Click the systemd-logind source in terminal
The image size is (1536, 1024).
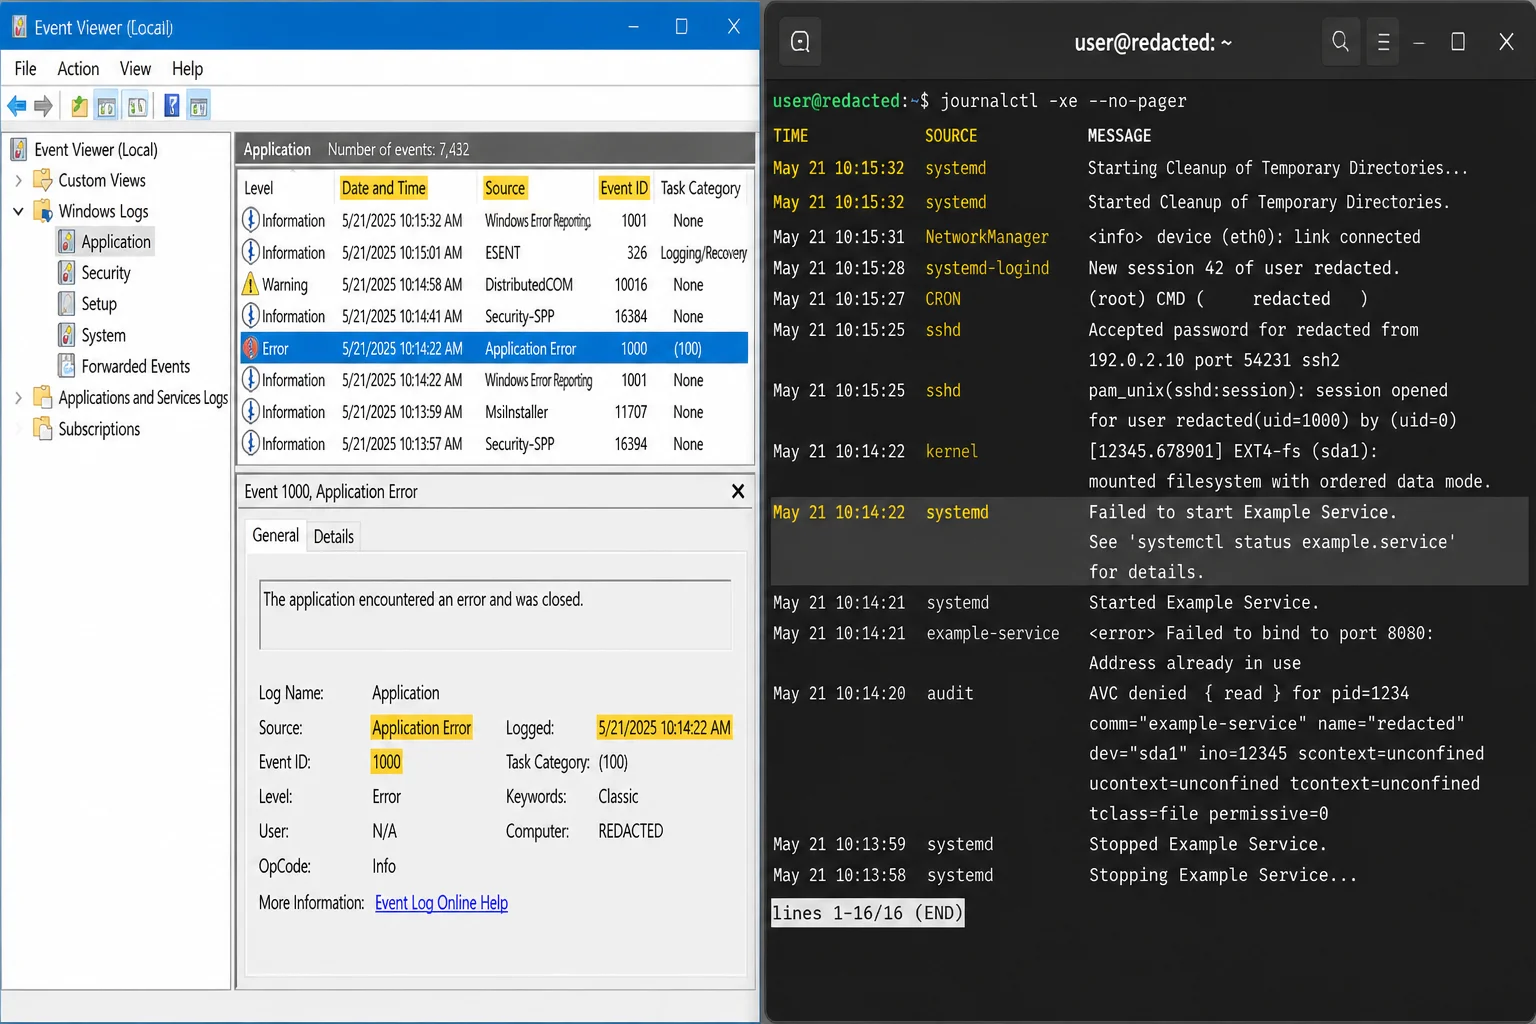[987, 268]
